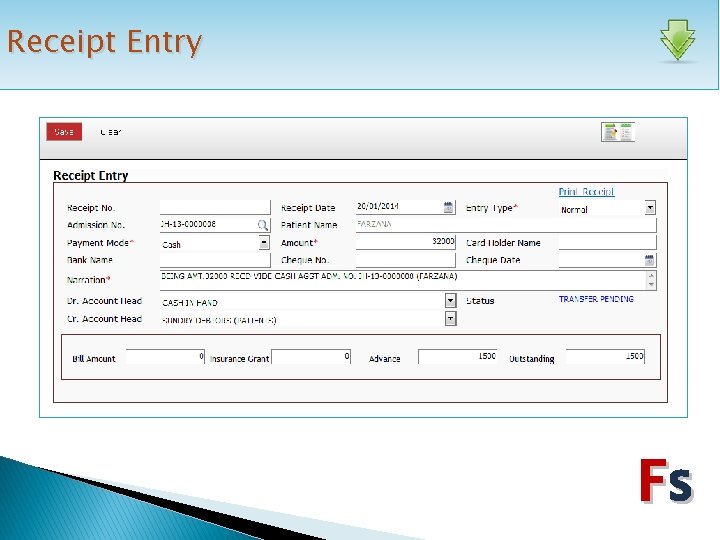Search Admission No. with magnifier icon
Viewport: 720px width, 540px height.
click(262, 225)
